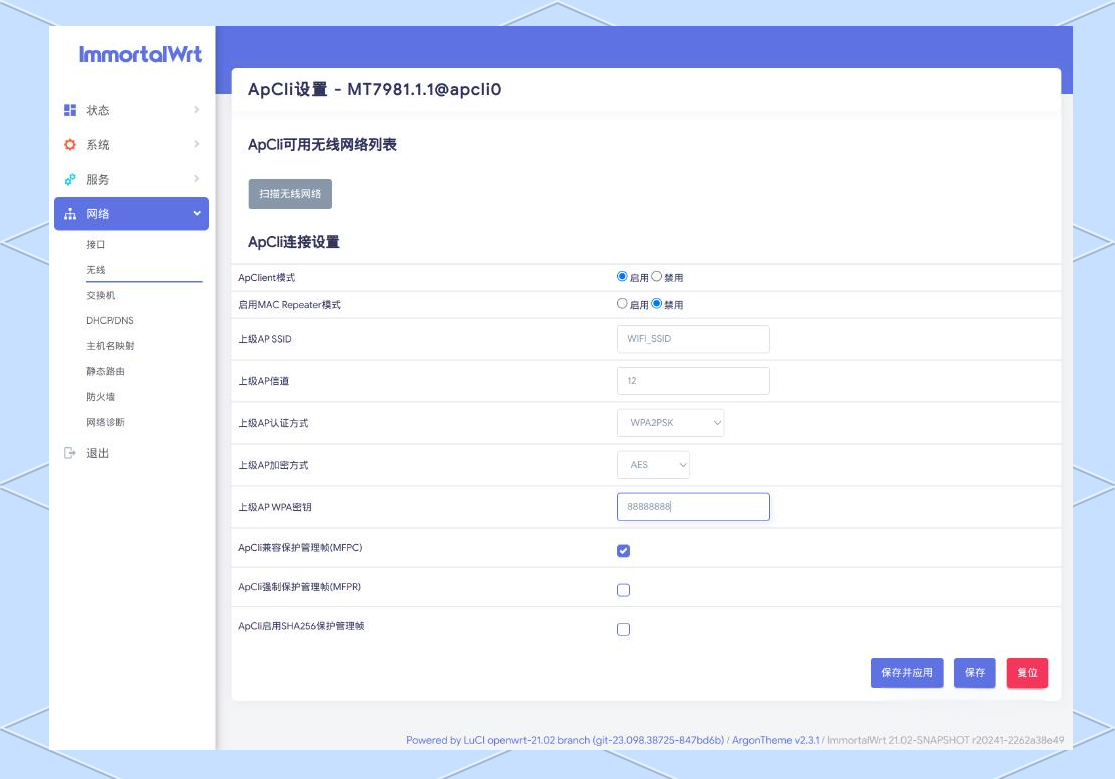
Task: Click the services molecule icon beside 服务
Action: tap(68, 179)
